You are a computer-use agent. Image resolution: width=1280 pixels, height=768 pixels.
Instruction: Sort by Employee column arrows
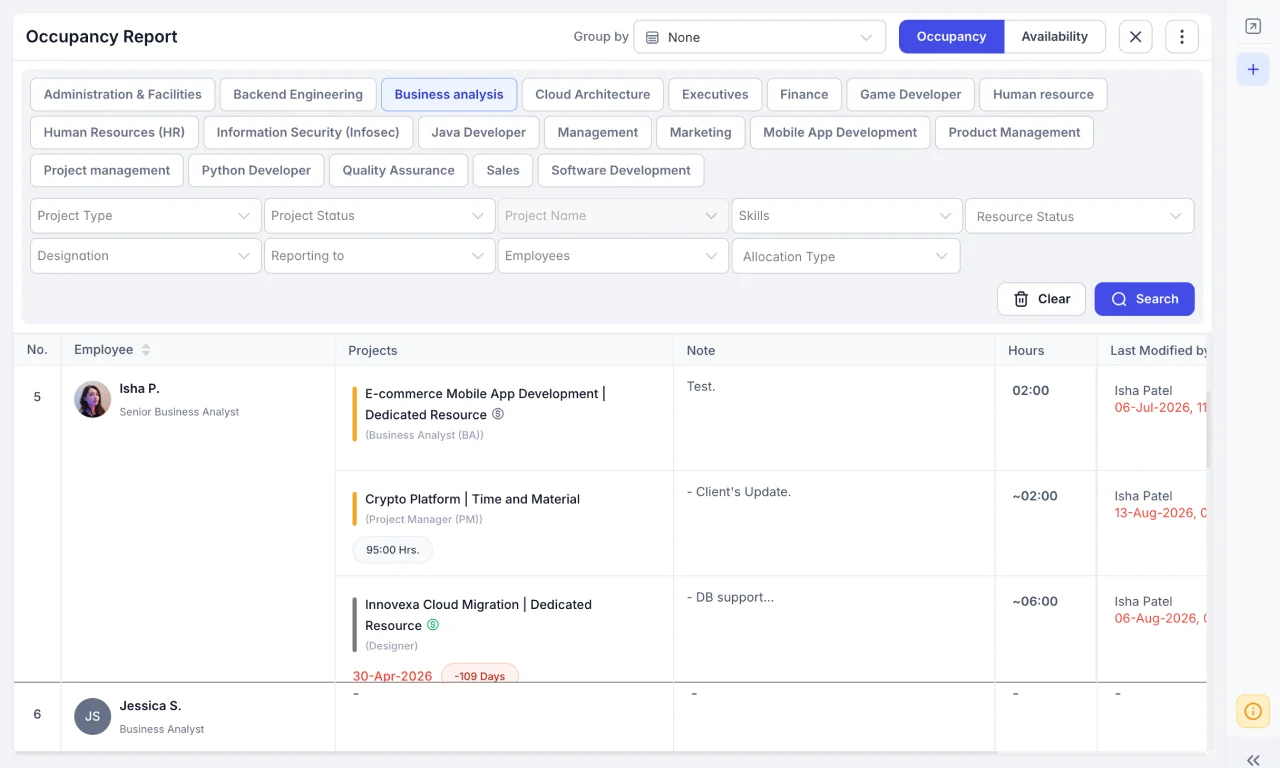tap(146, 350)
